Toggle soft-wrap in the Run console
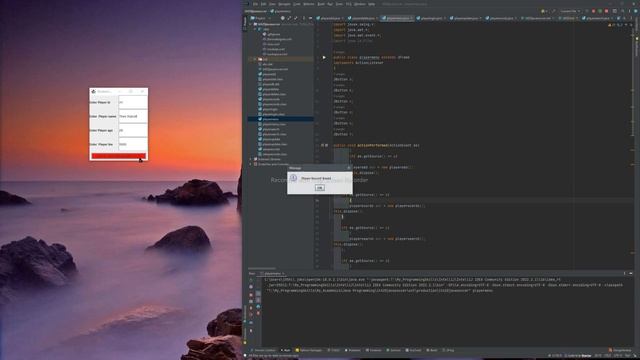 pos(258,293)
